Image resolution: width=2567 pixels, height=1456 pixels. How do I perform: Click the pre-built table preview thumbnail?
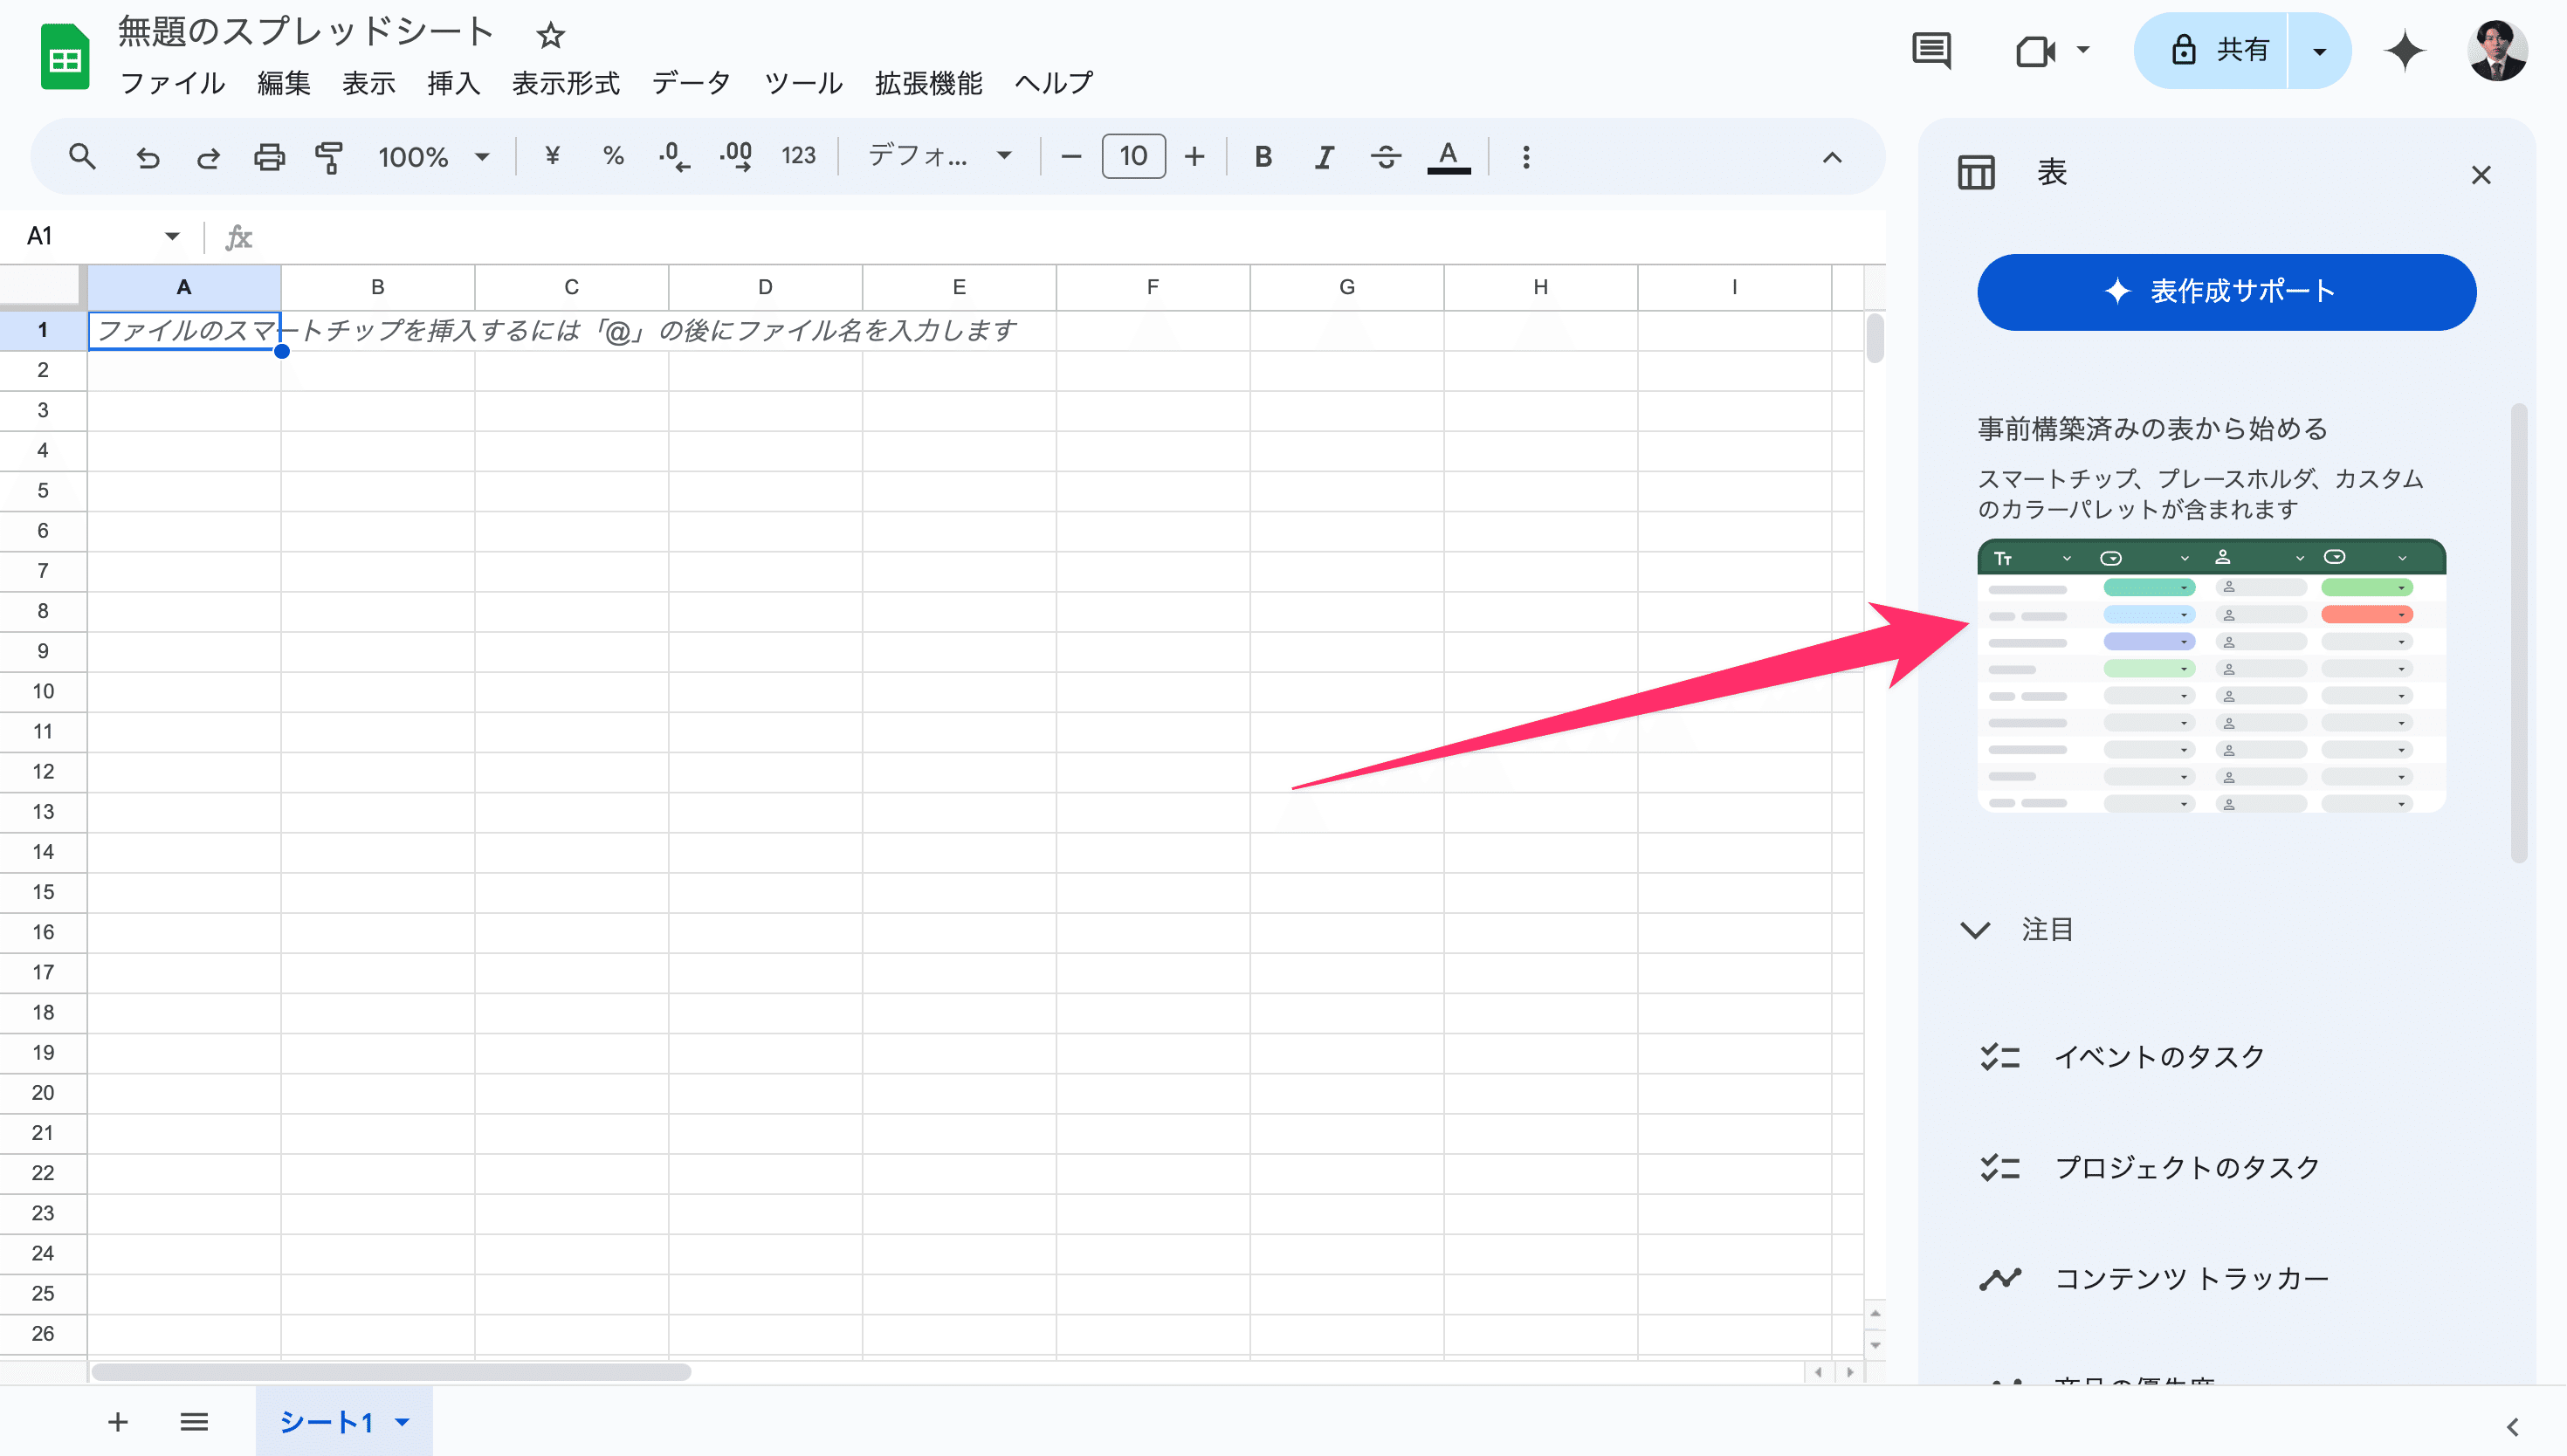2211,676
